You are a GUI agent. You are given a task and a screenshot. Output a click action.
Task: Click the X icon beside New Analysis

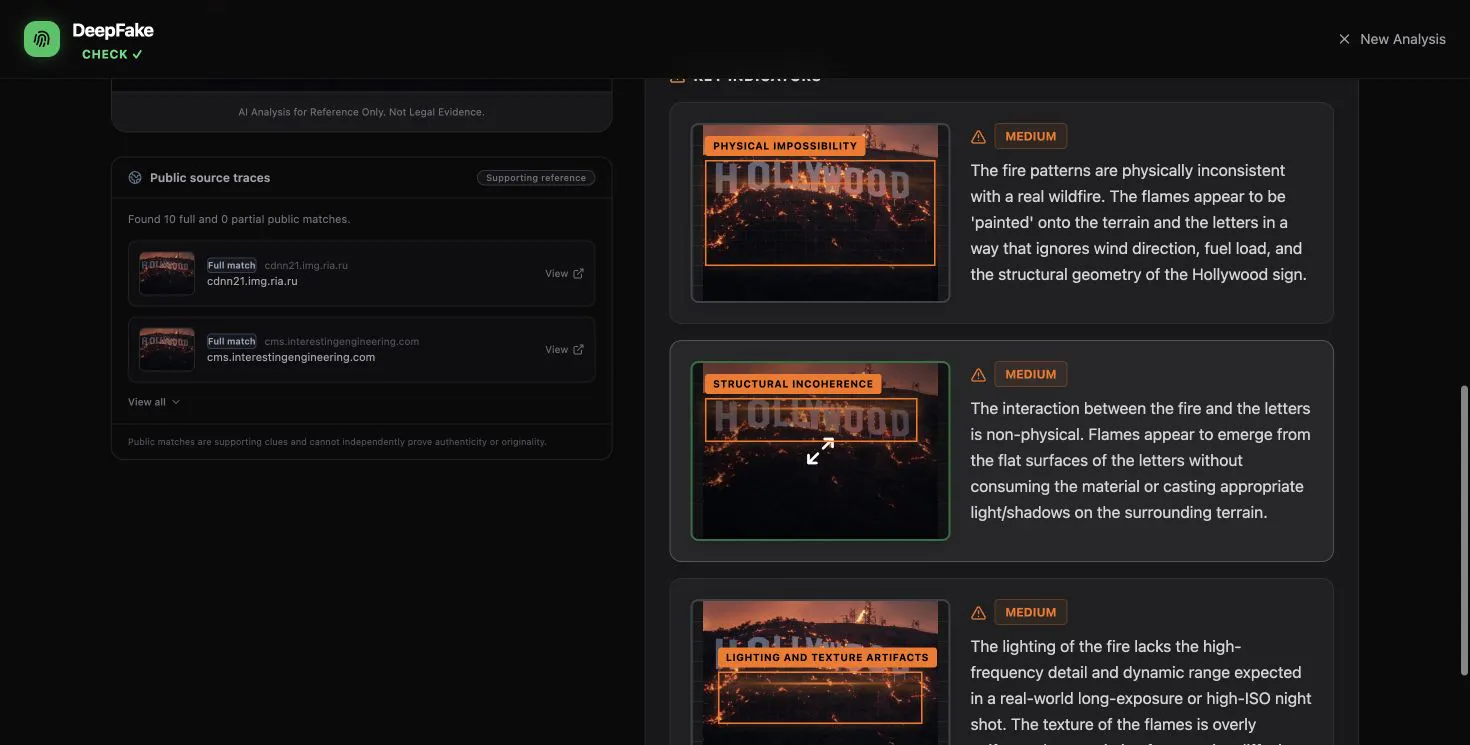click(1344, 39)
